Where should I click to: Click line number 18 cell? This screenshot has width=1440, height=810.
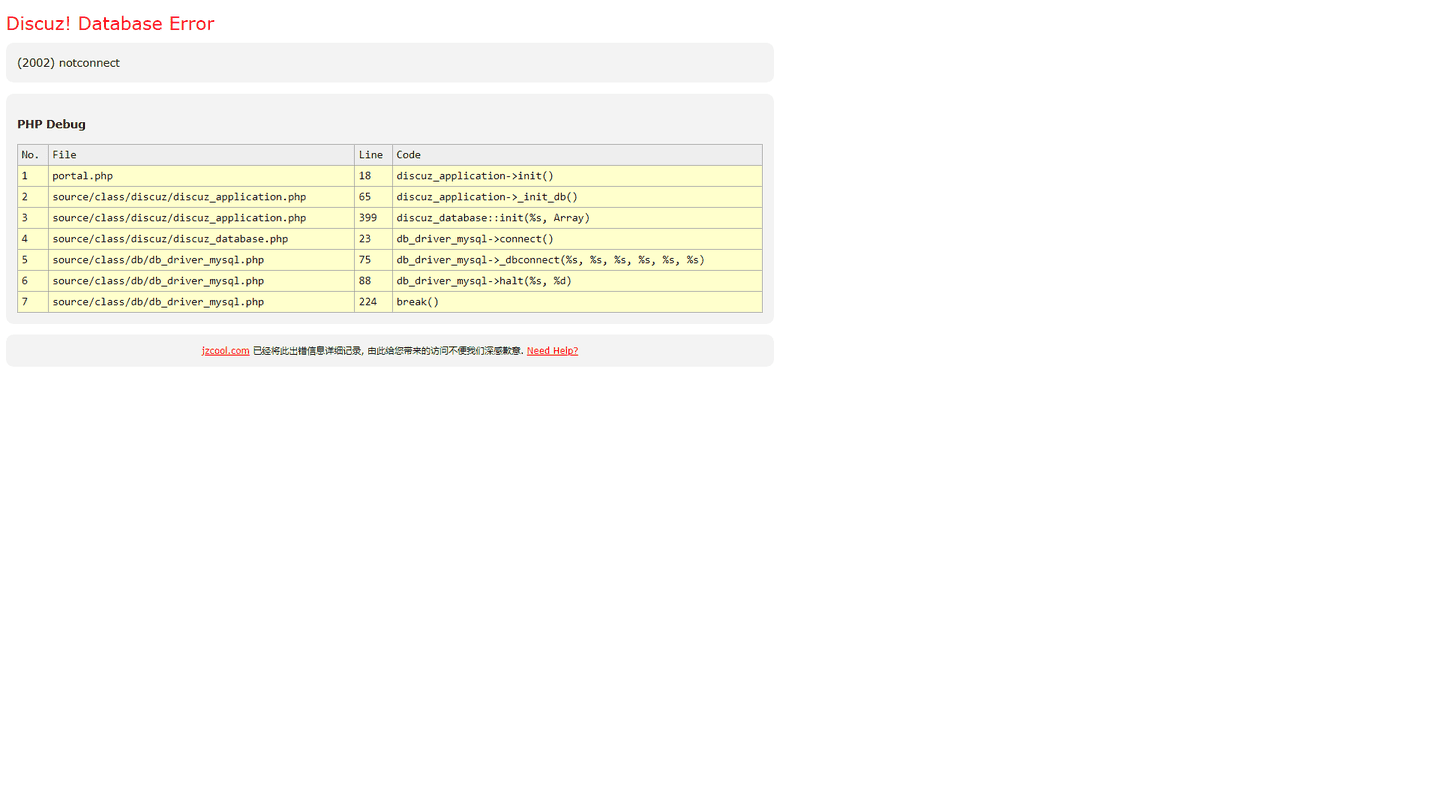click(x=373, y=176)
